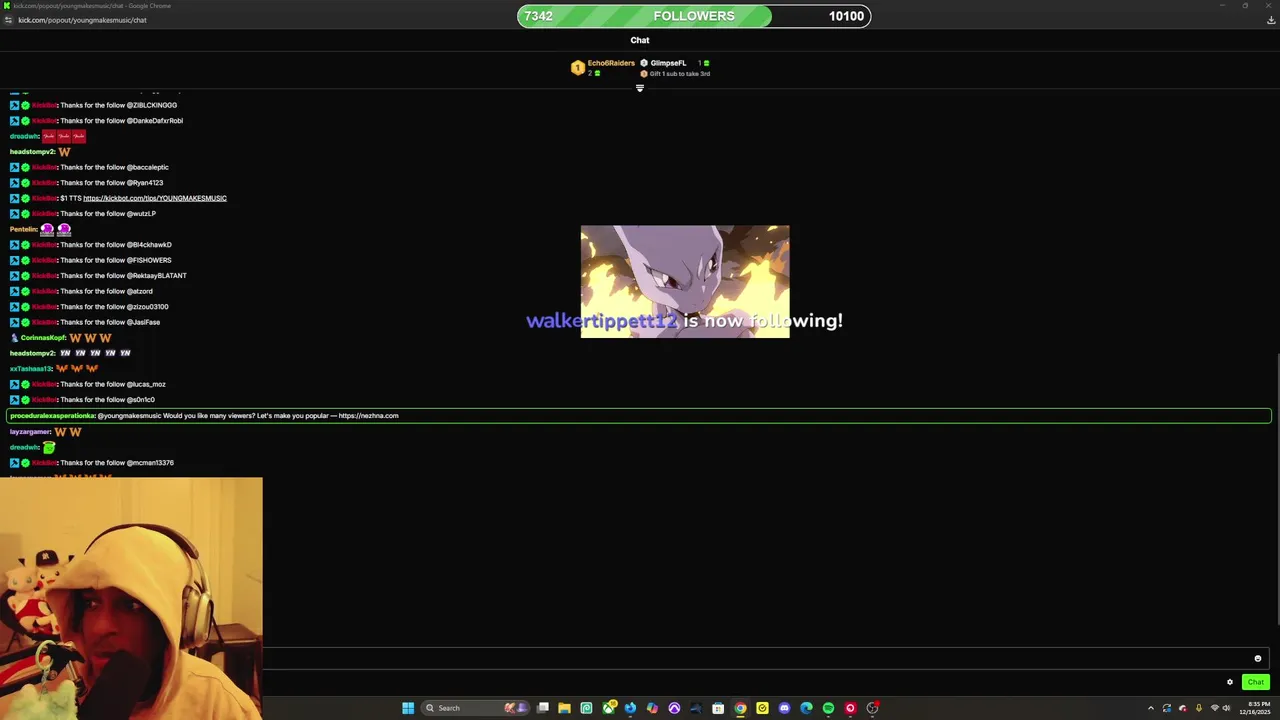Open File Explorer from taskbar
This screenshot has height=720, width=1280.
click(x=564, y=708)
